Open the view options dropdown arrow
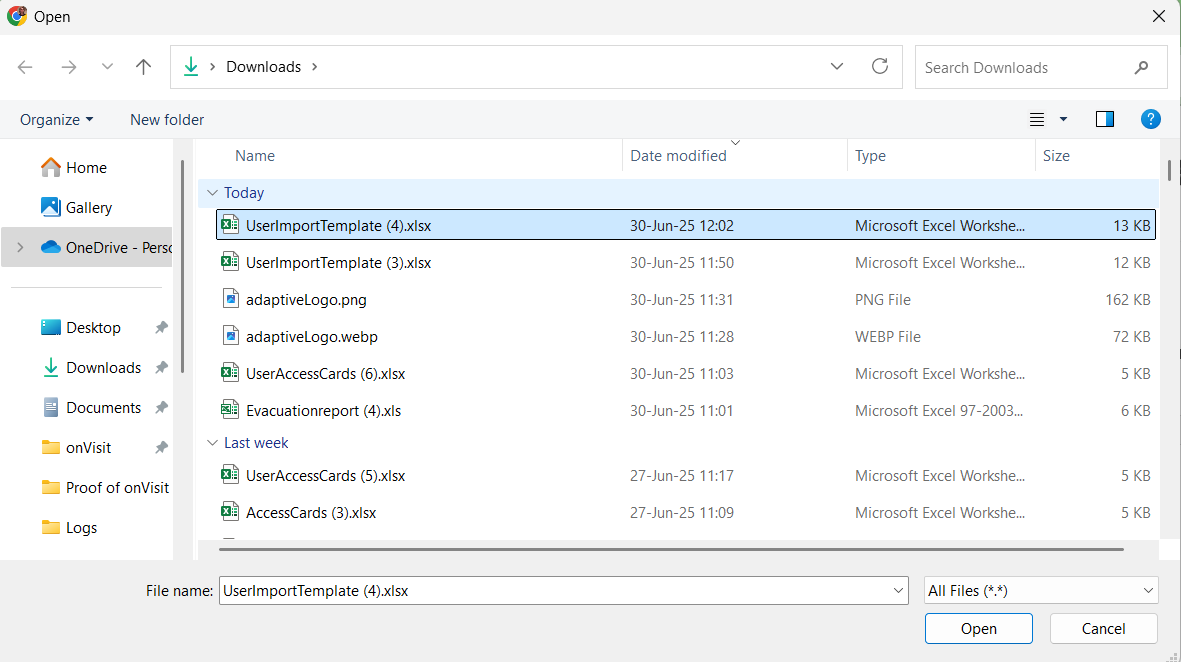The height and width of the screenshot is (662, 1181). click(1064, 119)
